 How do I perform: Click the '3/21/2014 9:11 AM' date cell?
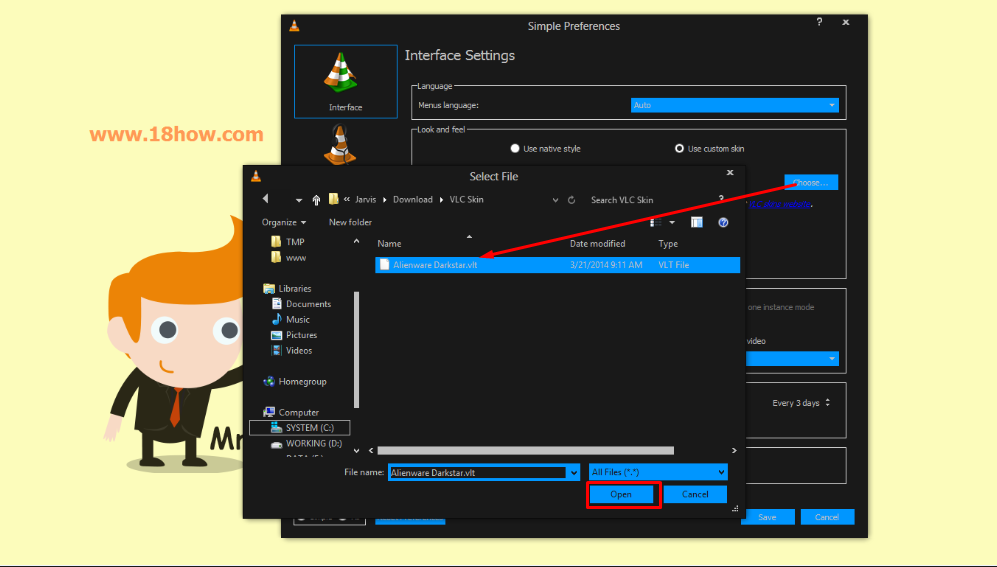coord(606,264)
